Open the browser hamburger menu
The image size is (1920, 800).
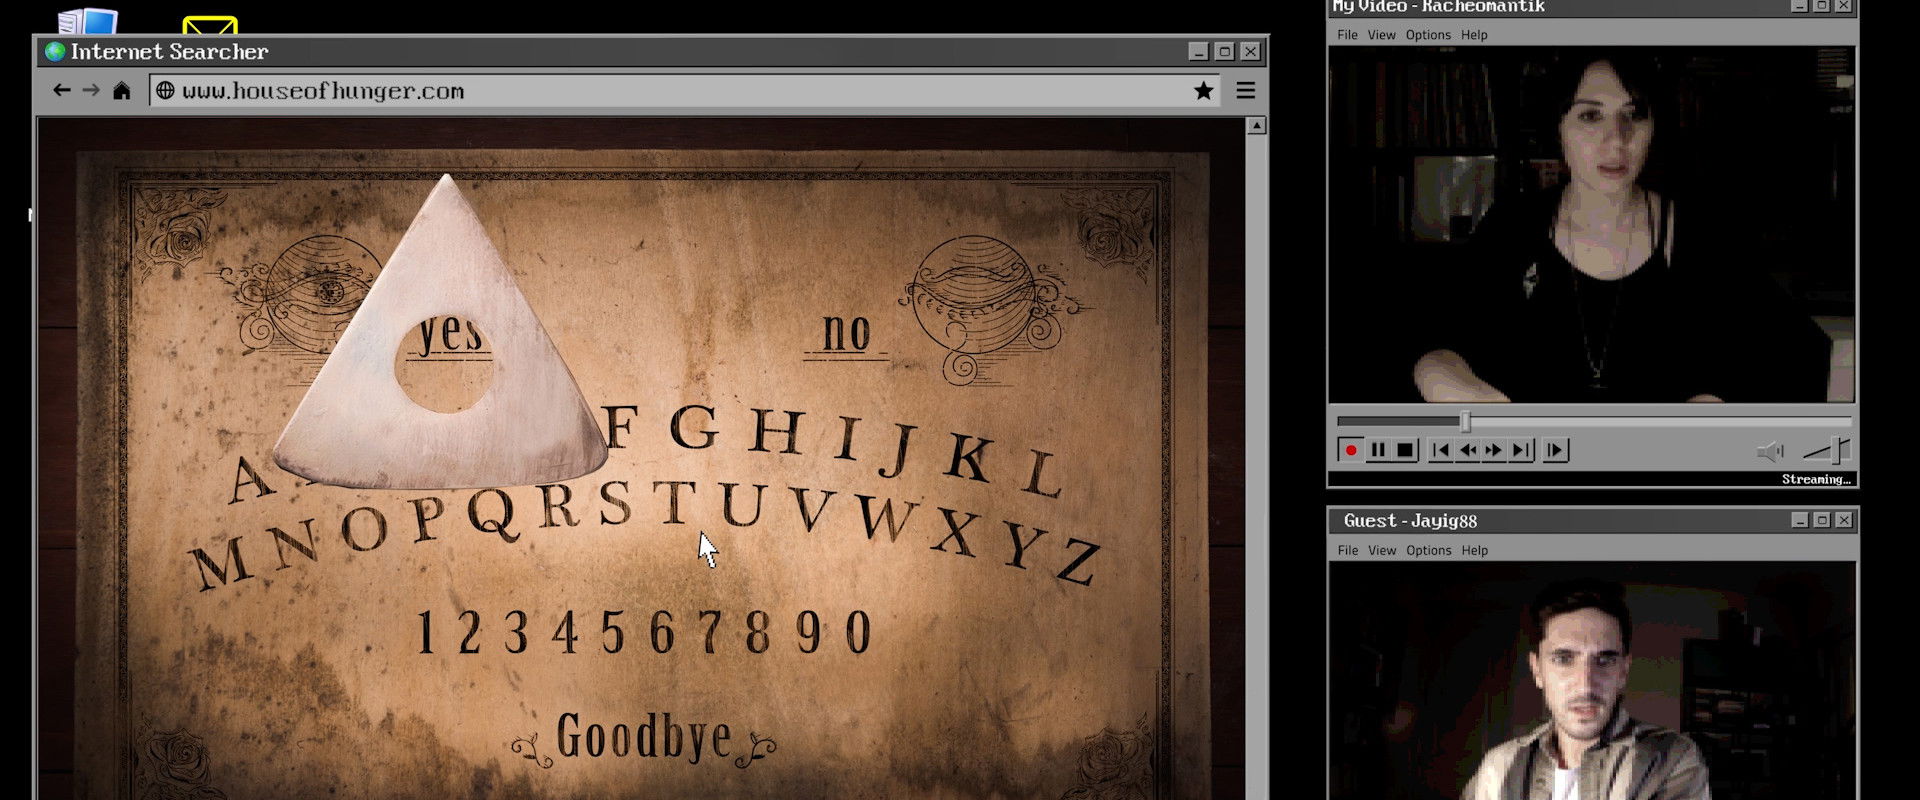pos(1245,91)
